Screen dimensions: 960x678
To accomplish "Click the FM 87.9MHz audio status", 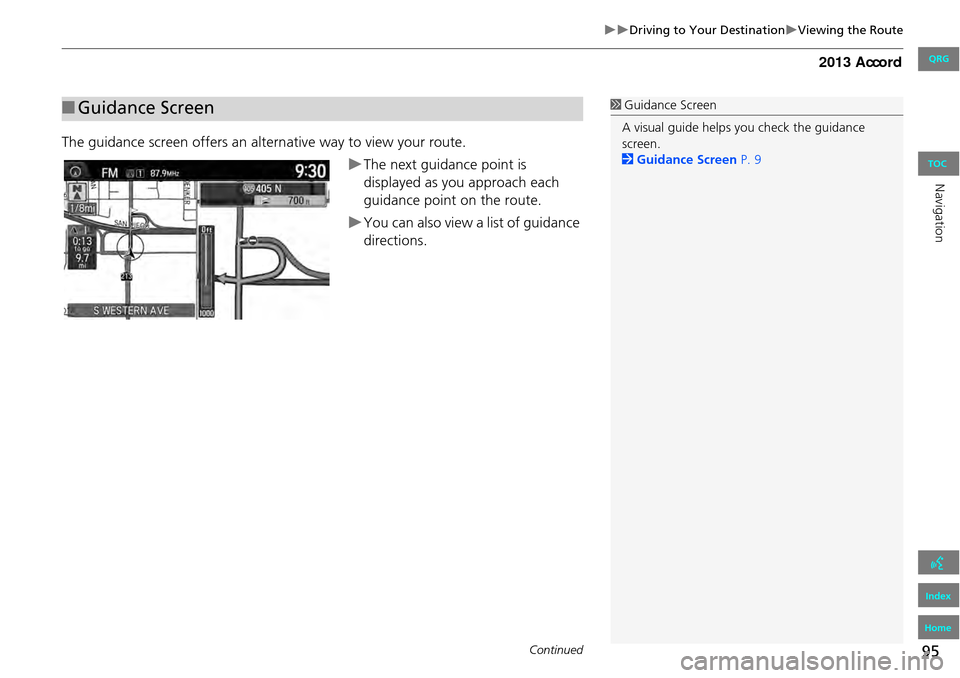I will click(140, 173).
